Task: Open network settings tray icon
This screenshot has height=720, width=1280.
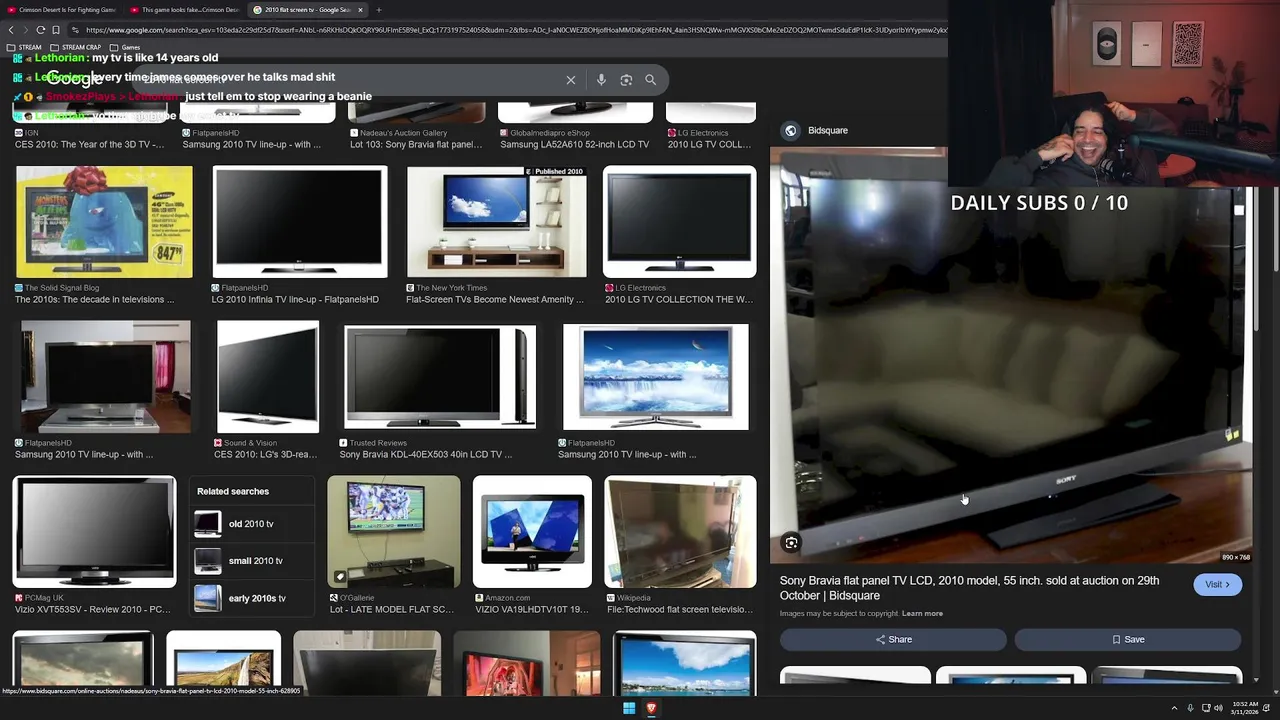Action: pyautogui.click(x=1205, y=708)
